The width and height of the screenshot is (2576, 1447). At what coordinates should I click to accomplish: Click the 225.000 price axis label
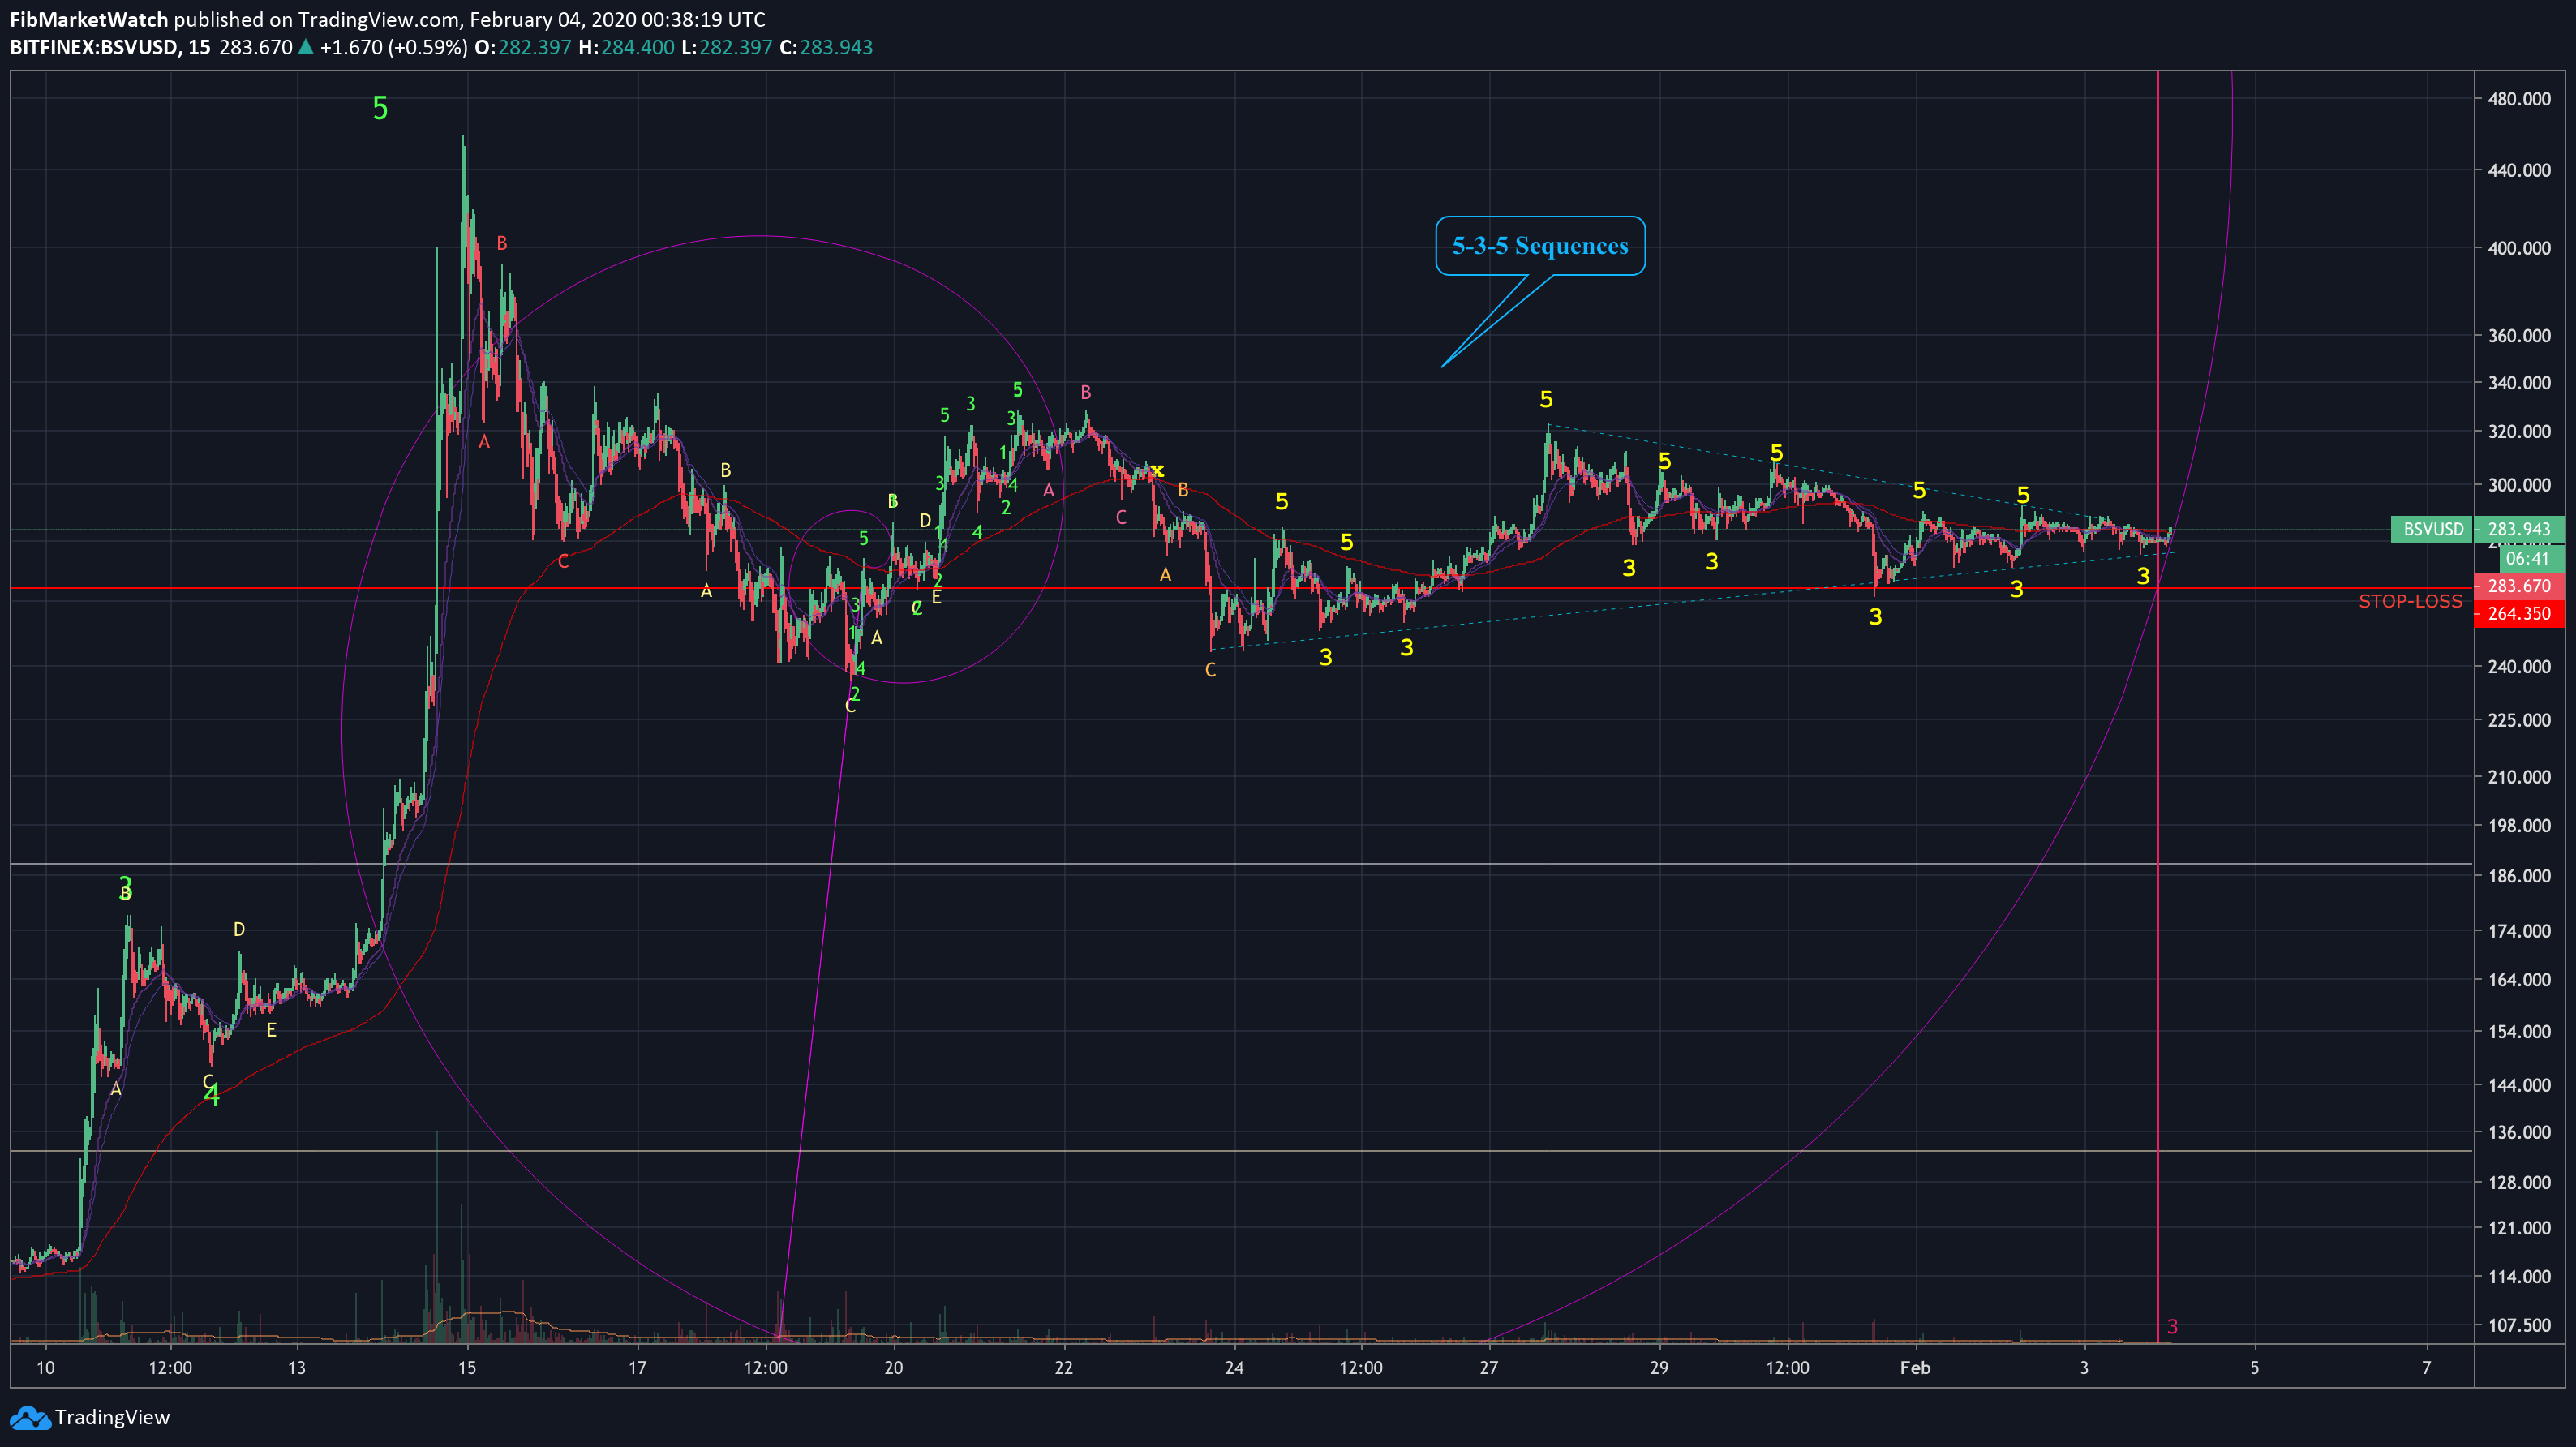click(x=2519, y=720)
